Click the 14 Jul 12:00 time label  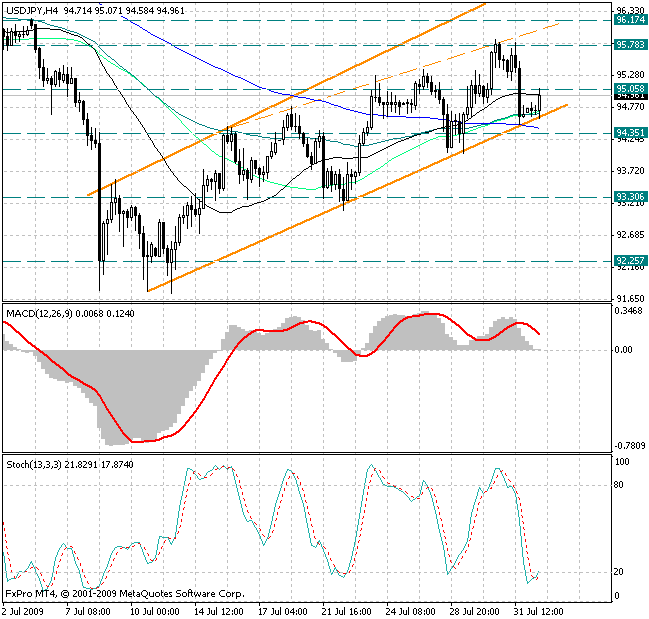219,612
